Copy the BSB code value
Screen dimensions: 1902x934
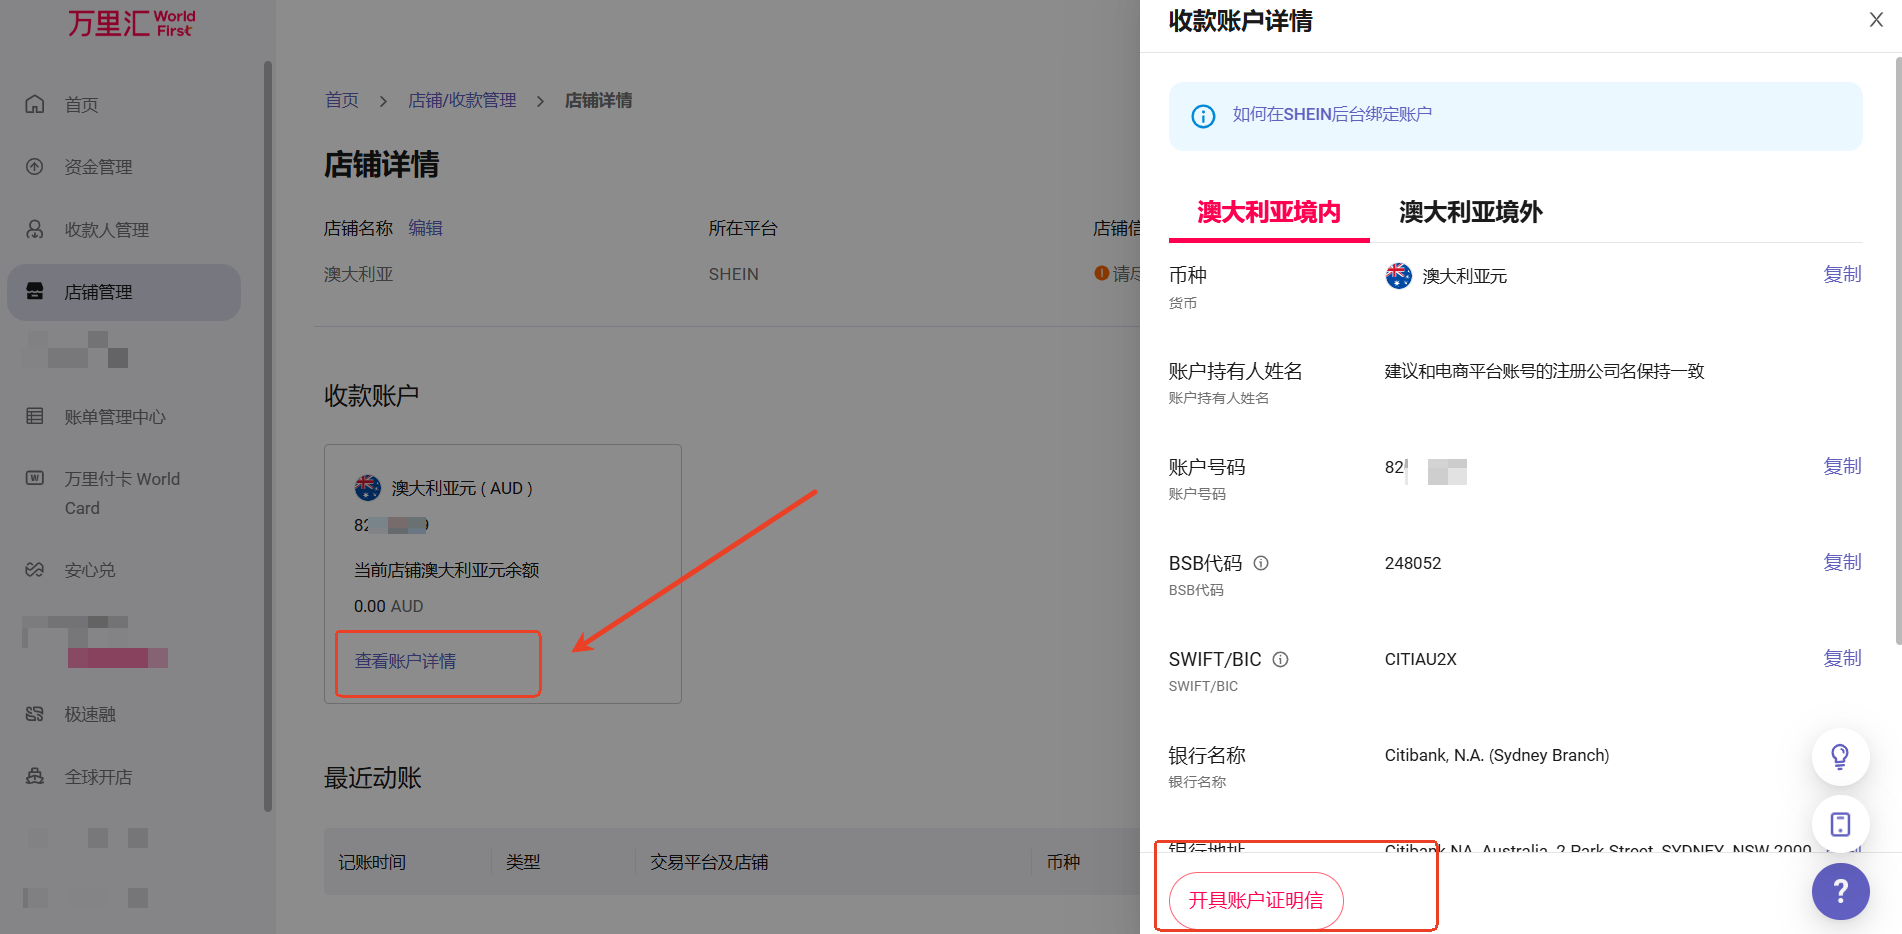tap(1842, 562)
